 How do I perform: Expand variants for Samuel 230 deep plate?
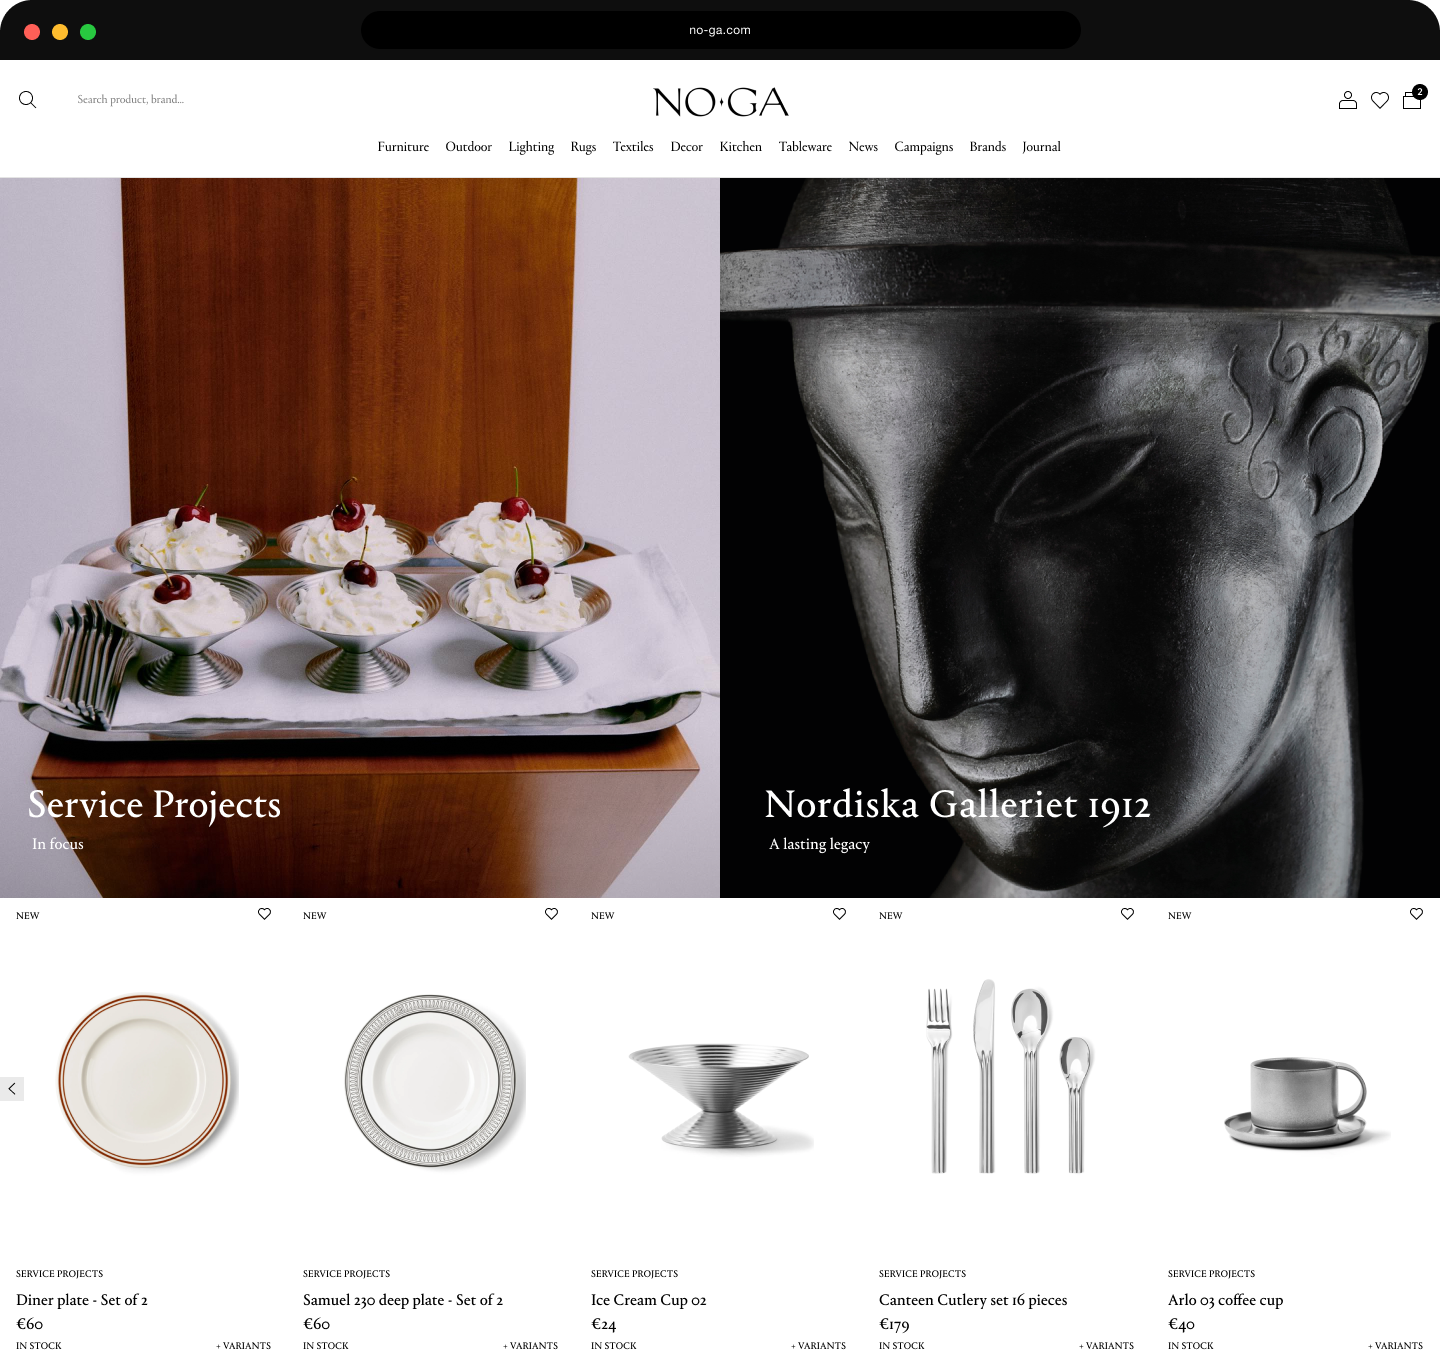(x=530, y=1345)
